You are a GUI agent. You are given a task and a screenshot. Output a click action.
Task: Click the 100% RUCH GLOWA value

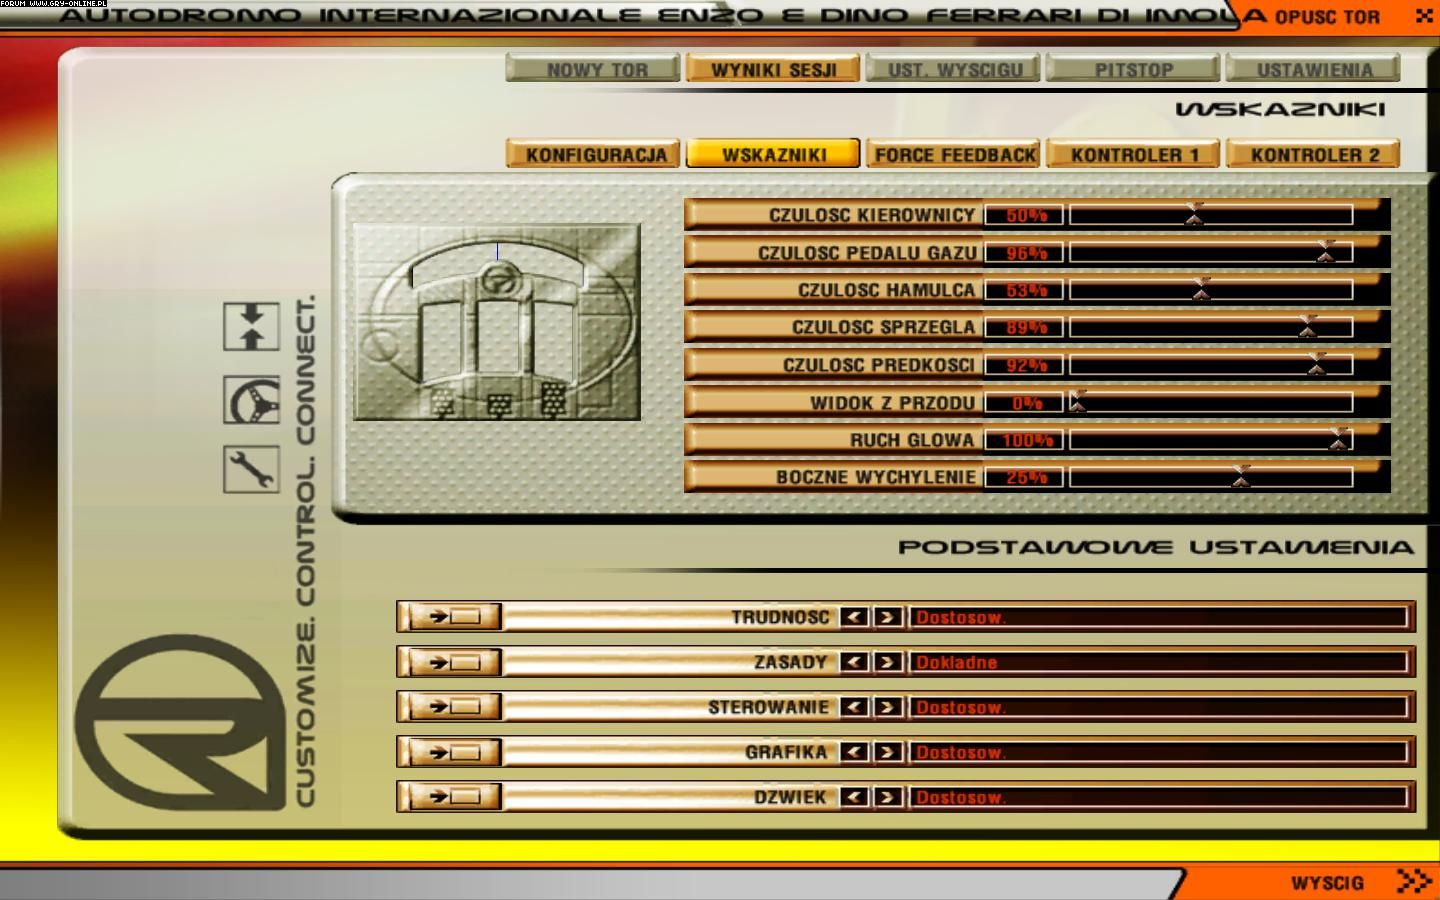[1025, 440]
